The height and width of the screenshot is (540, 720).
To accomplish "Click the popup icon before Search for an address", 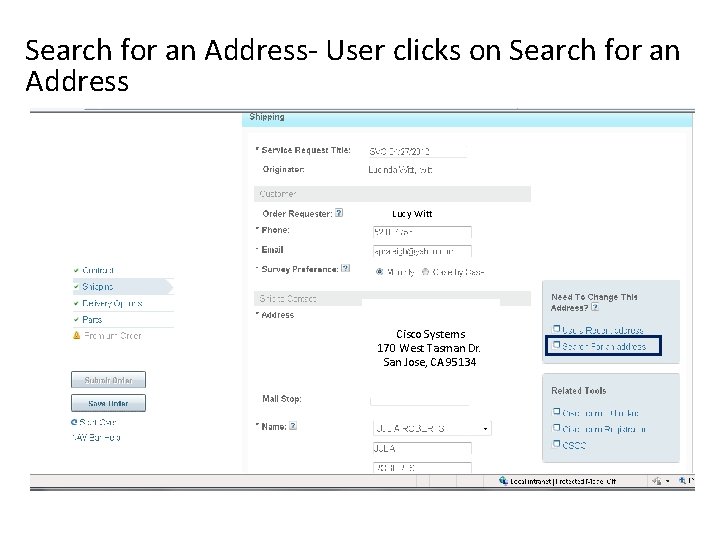I will [x=556, y=344].
